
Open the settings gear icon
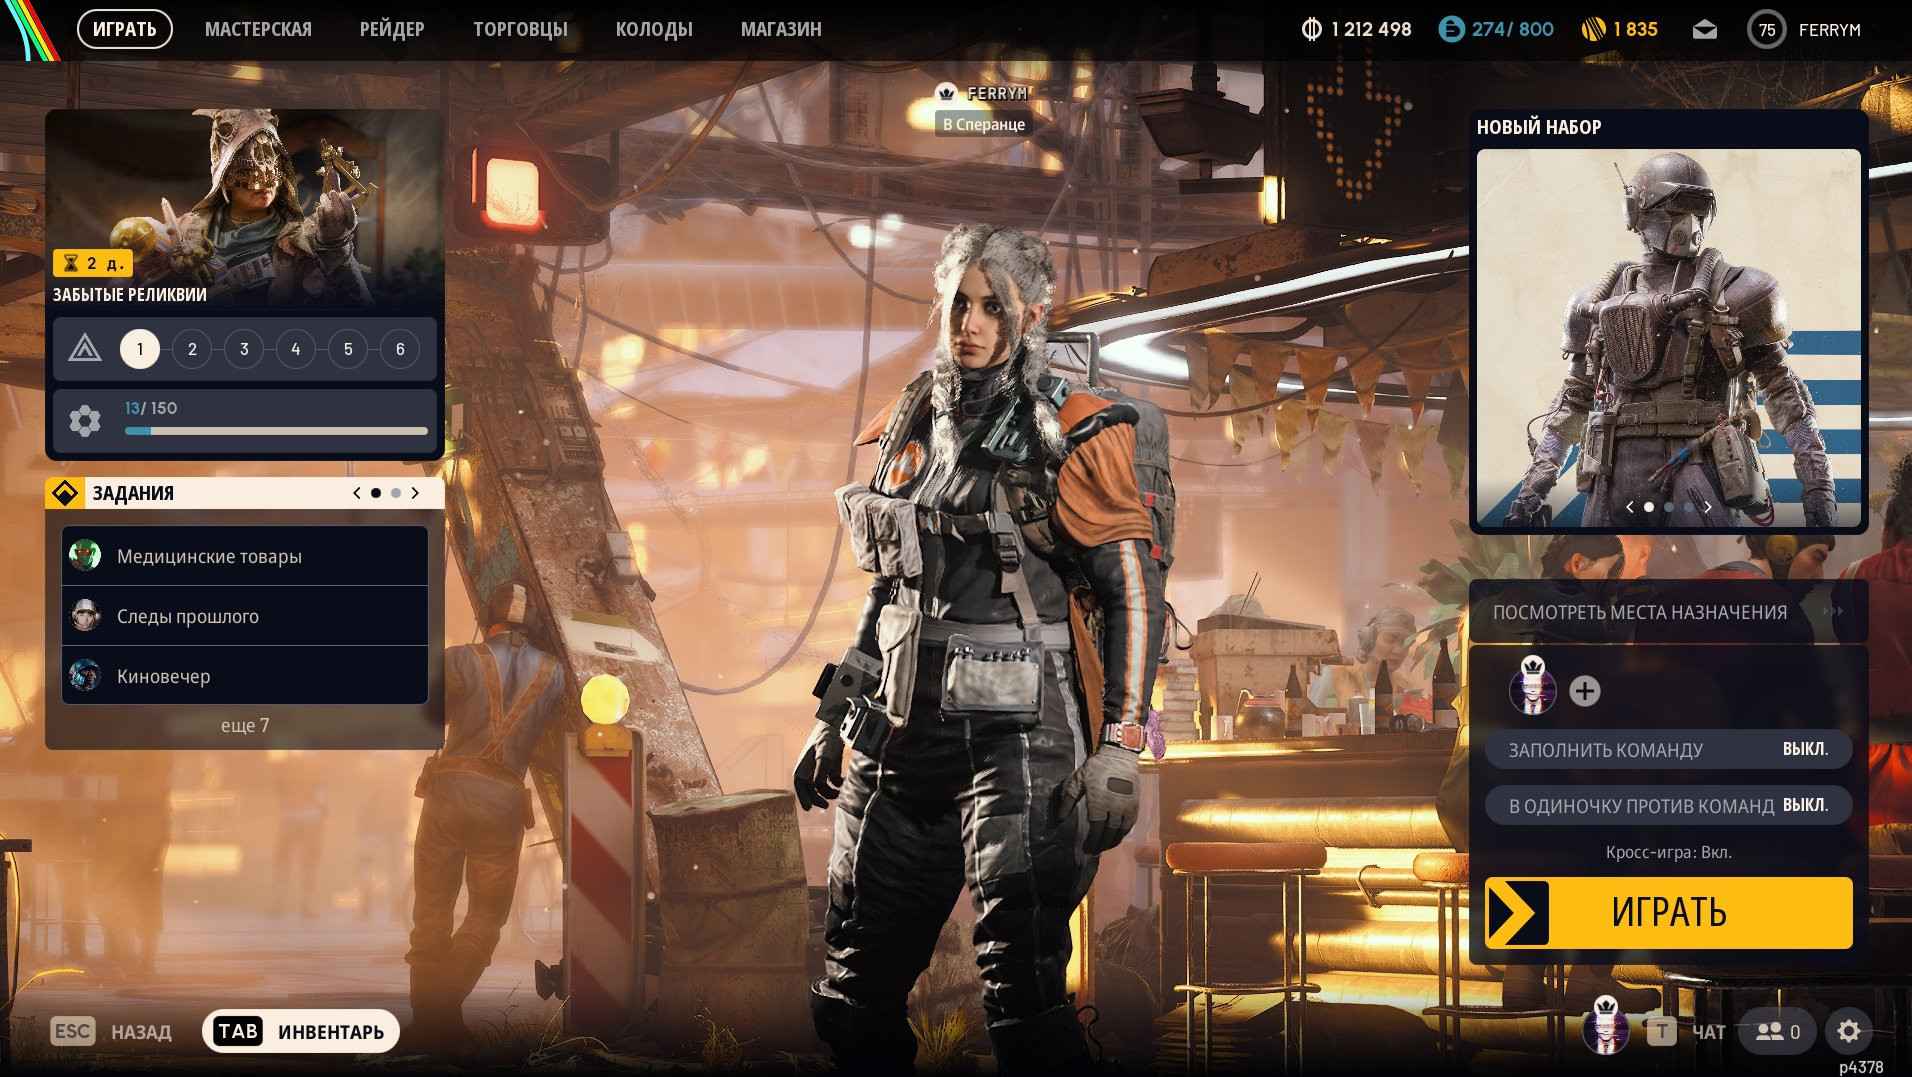pyautogui.click(x=1849, y=1031)
